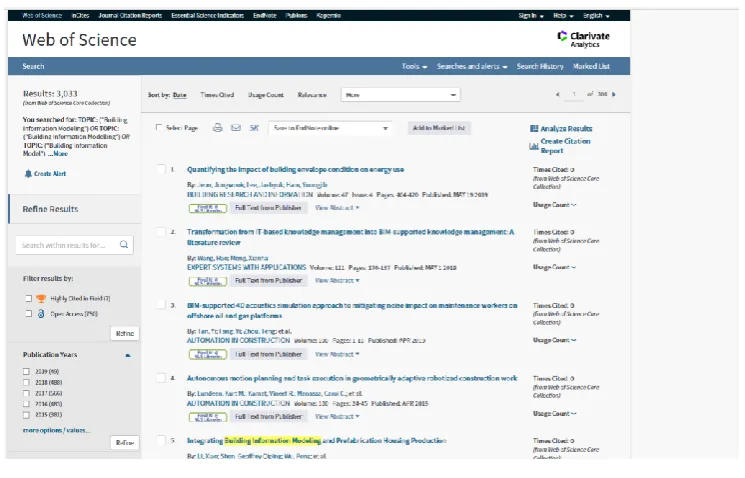This screenshot has width=745, height=478.
Task: Open Essential Science Indicators link
Action: tap(208, 16)
